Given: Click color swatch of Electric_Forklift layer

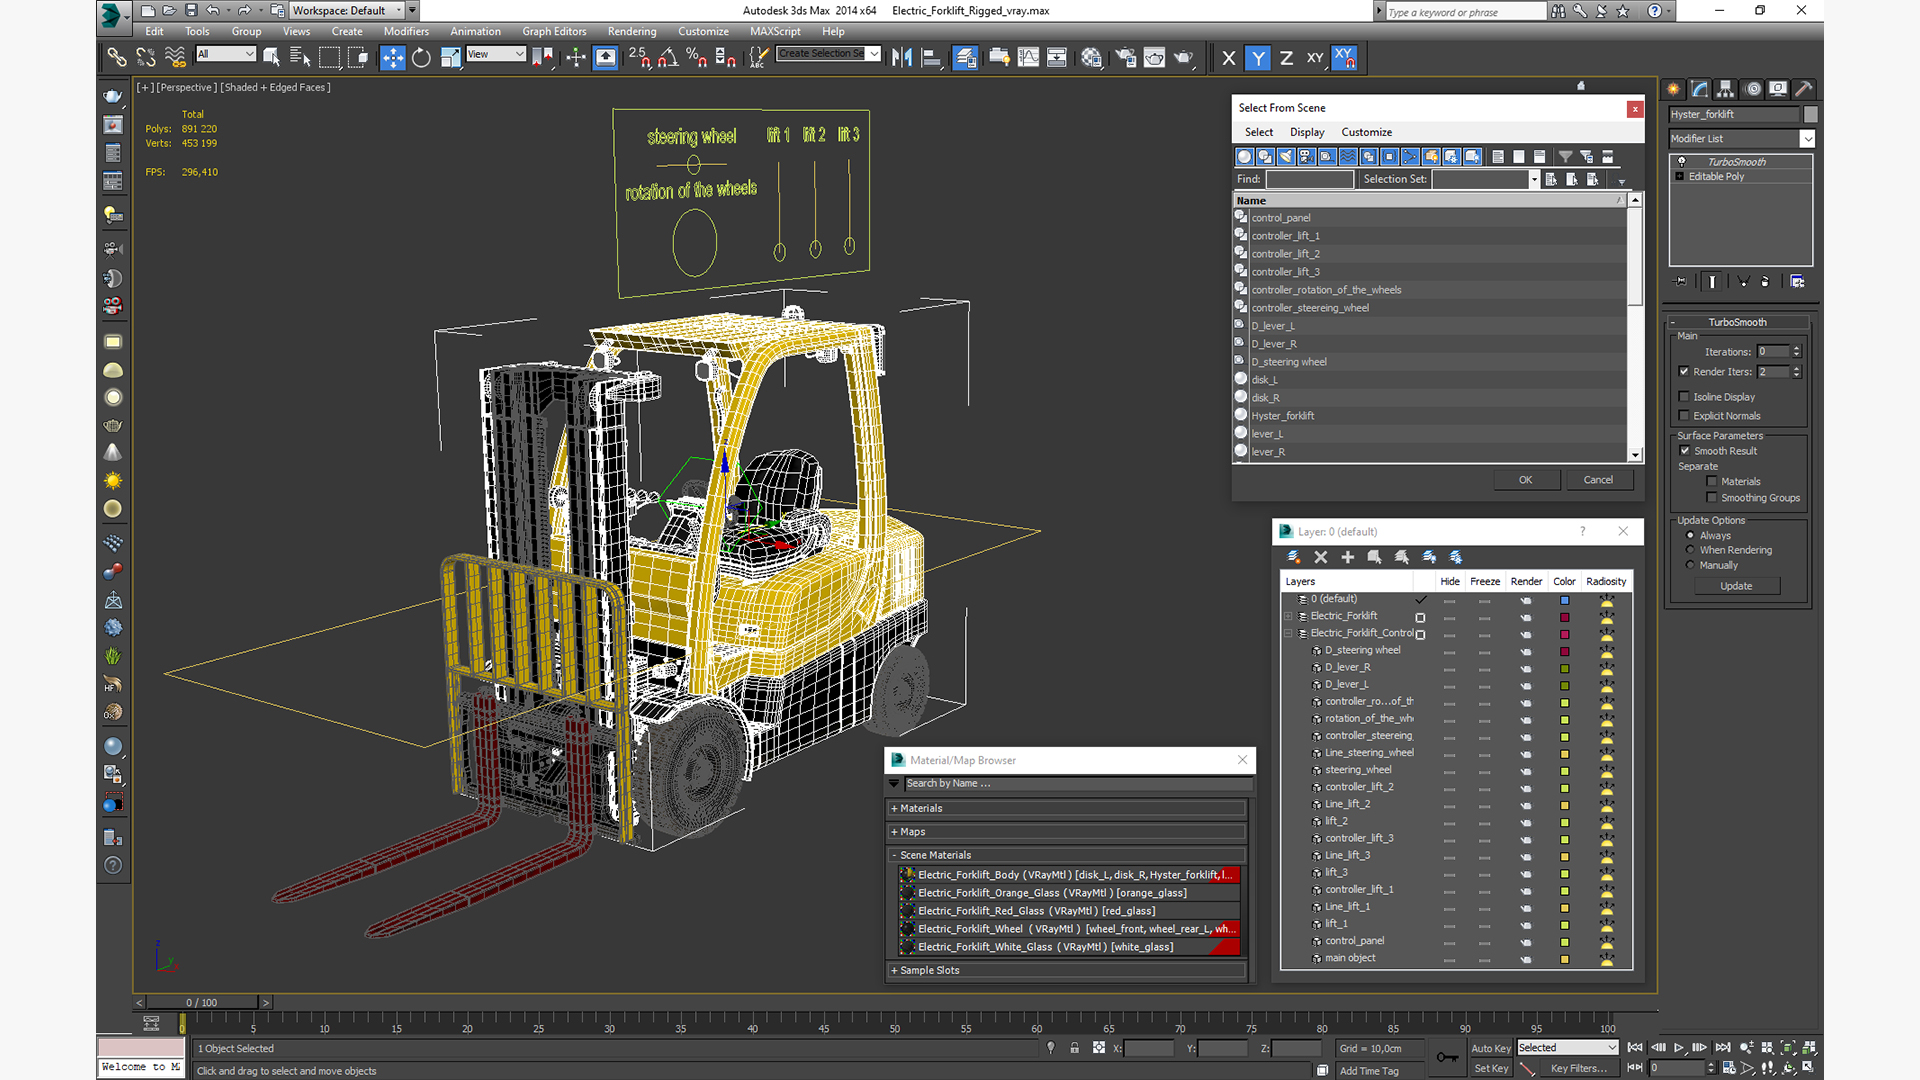Looking at the screenshot, I should (x=1565, y=617).
